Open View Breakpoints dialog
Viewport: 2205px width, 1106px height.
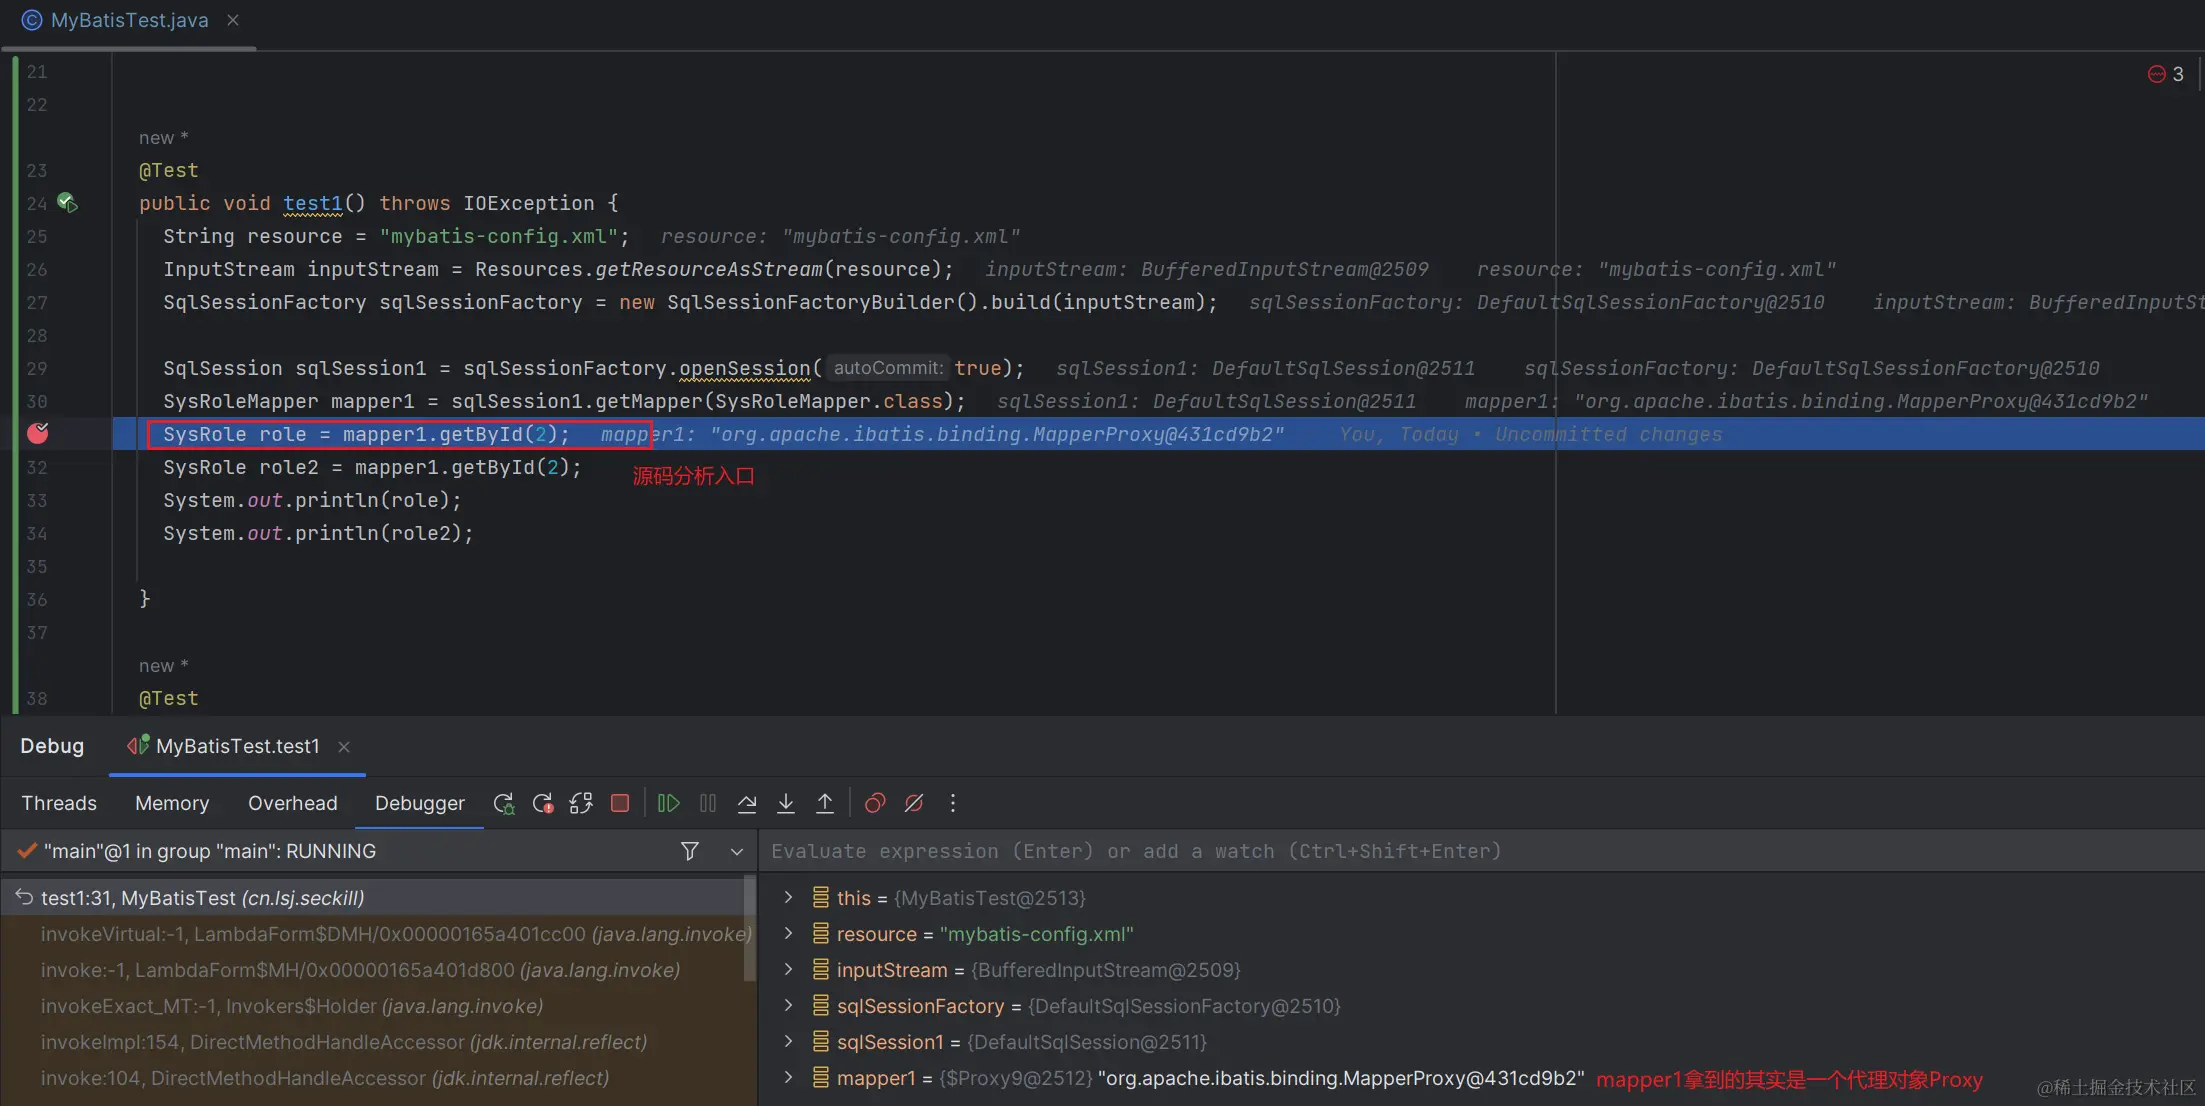tap(875, 803)
